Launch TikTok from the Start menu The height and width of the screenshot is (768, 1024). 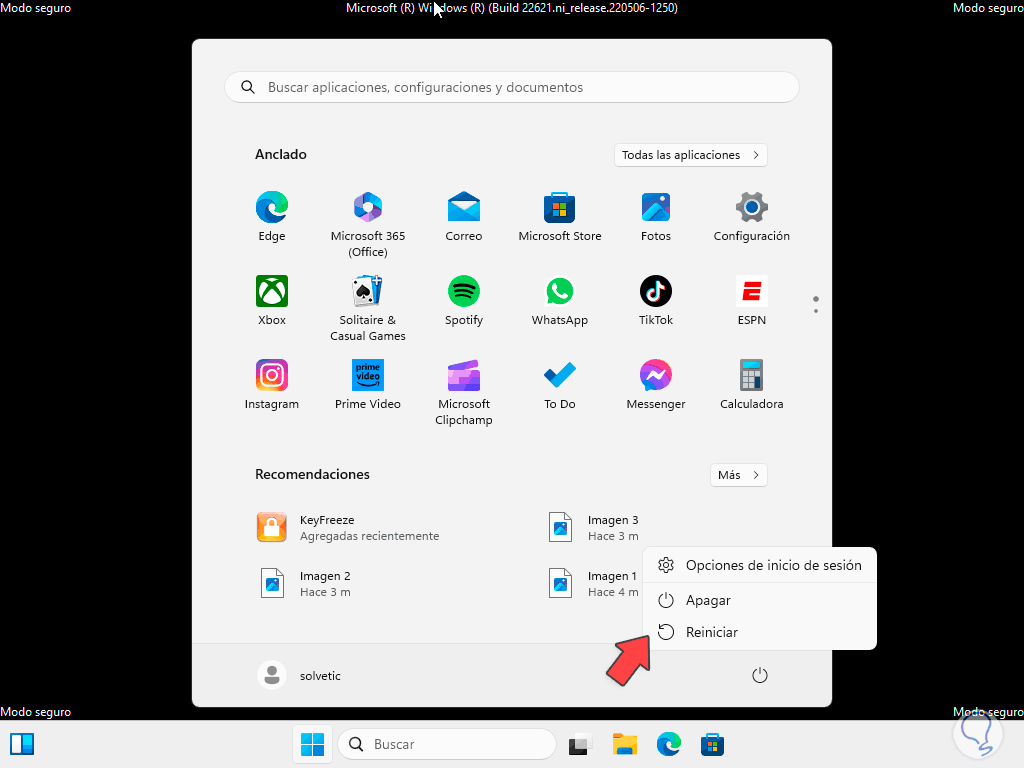point(655,291)
